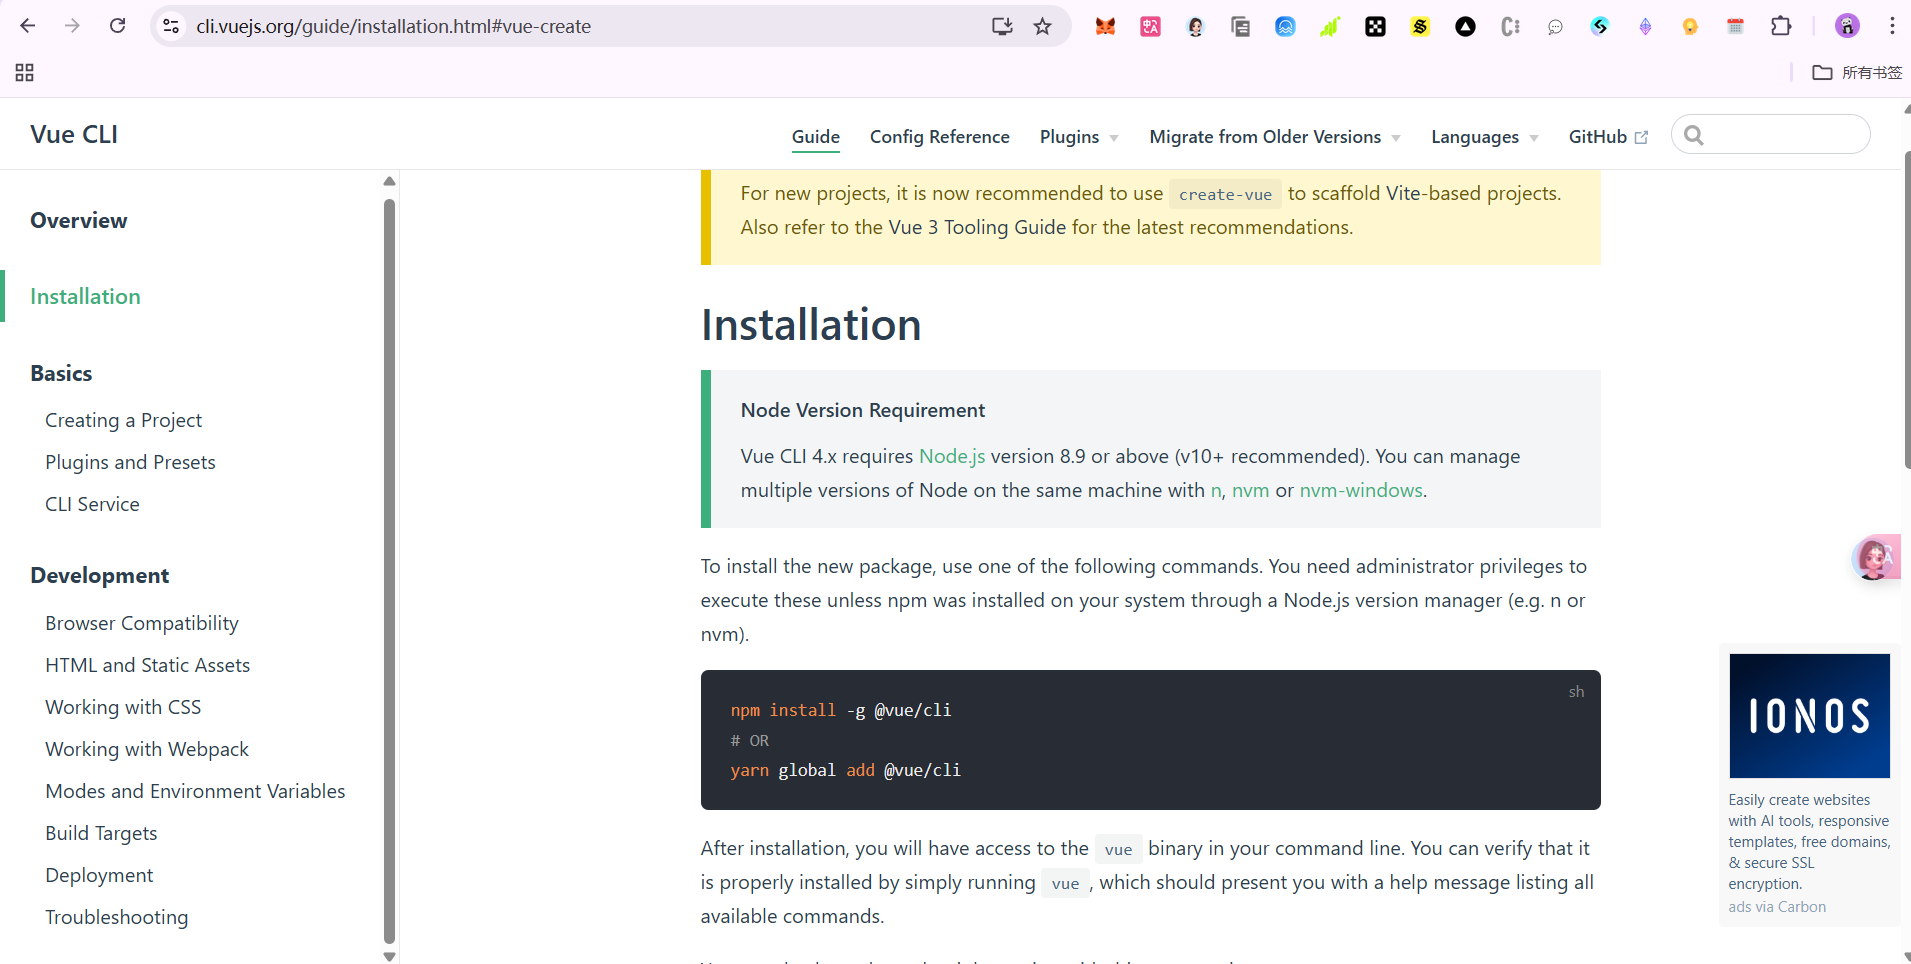Click the create-vue inline code
This screenshot has height=964, width=1911.
[x=1225, y=194]
